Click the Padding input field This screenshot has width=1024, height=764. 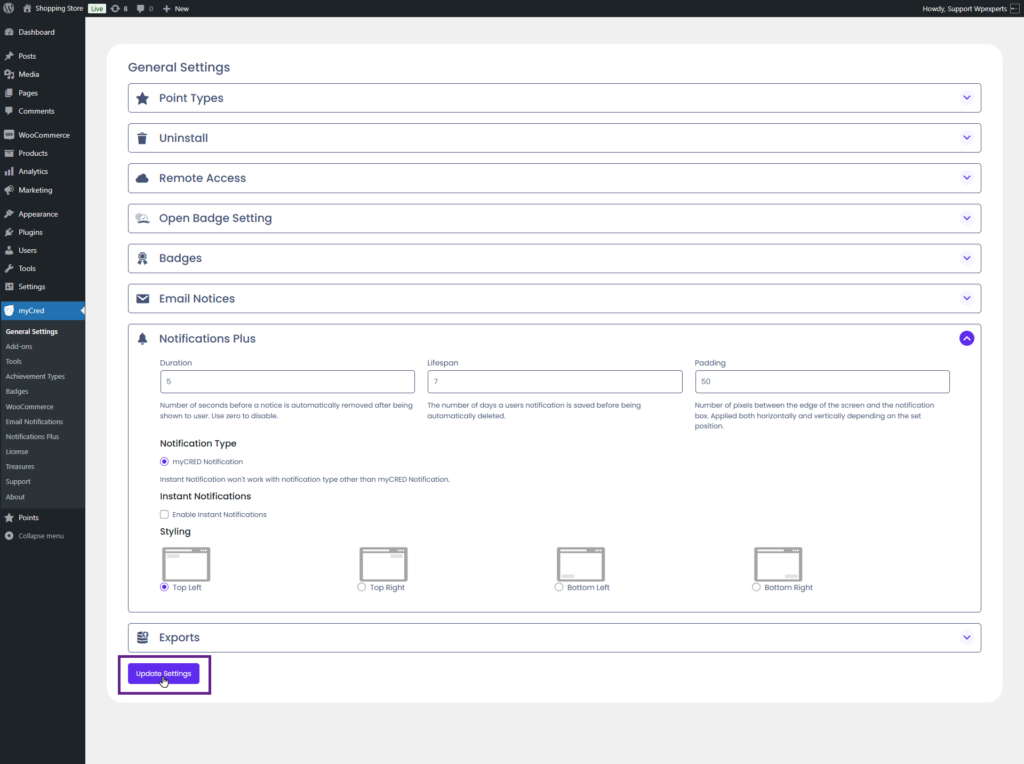(821, 381)
